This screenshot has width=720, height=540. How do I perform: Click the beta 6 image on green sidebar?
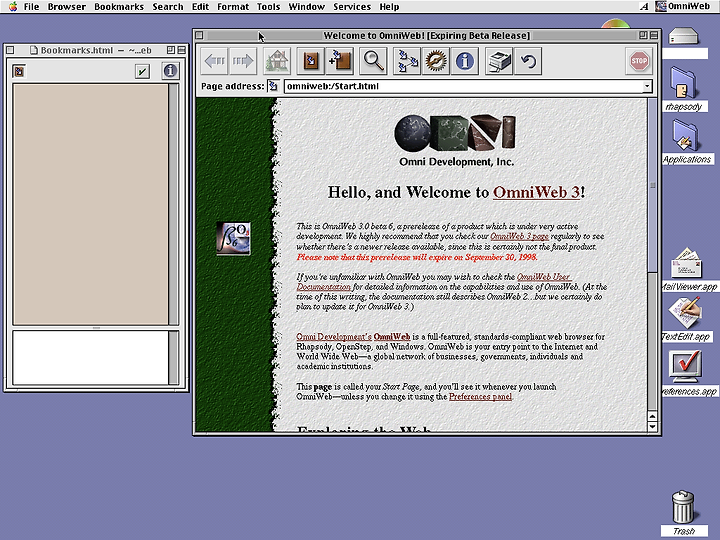233,238
